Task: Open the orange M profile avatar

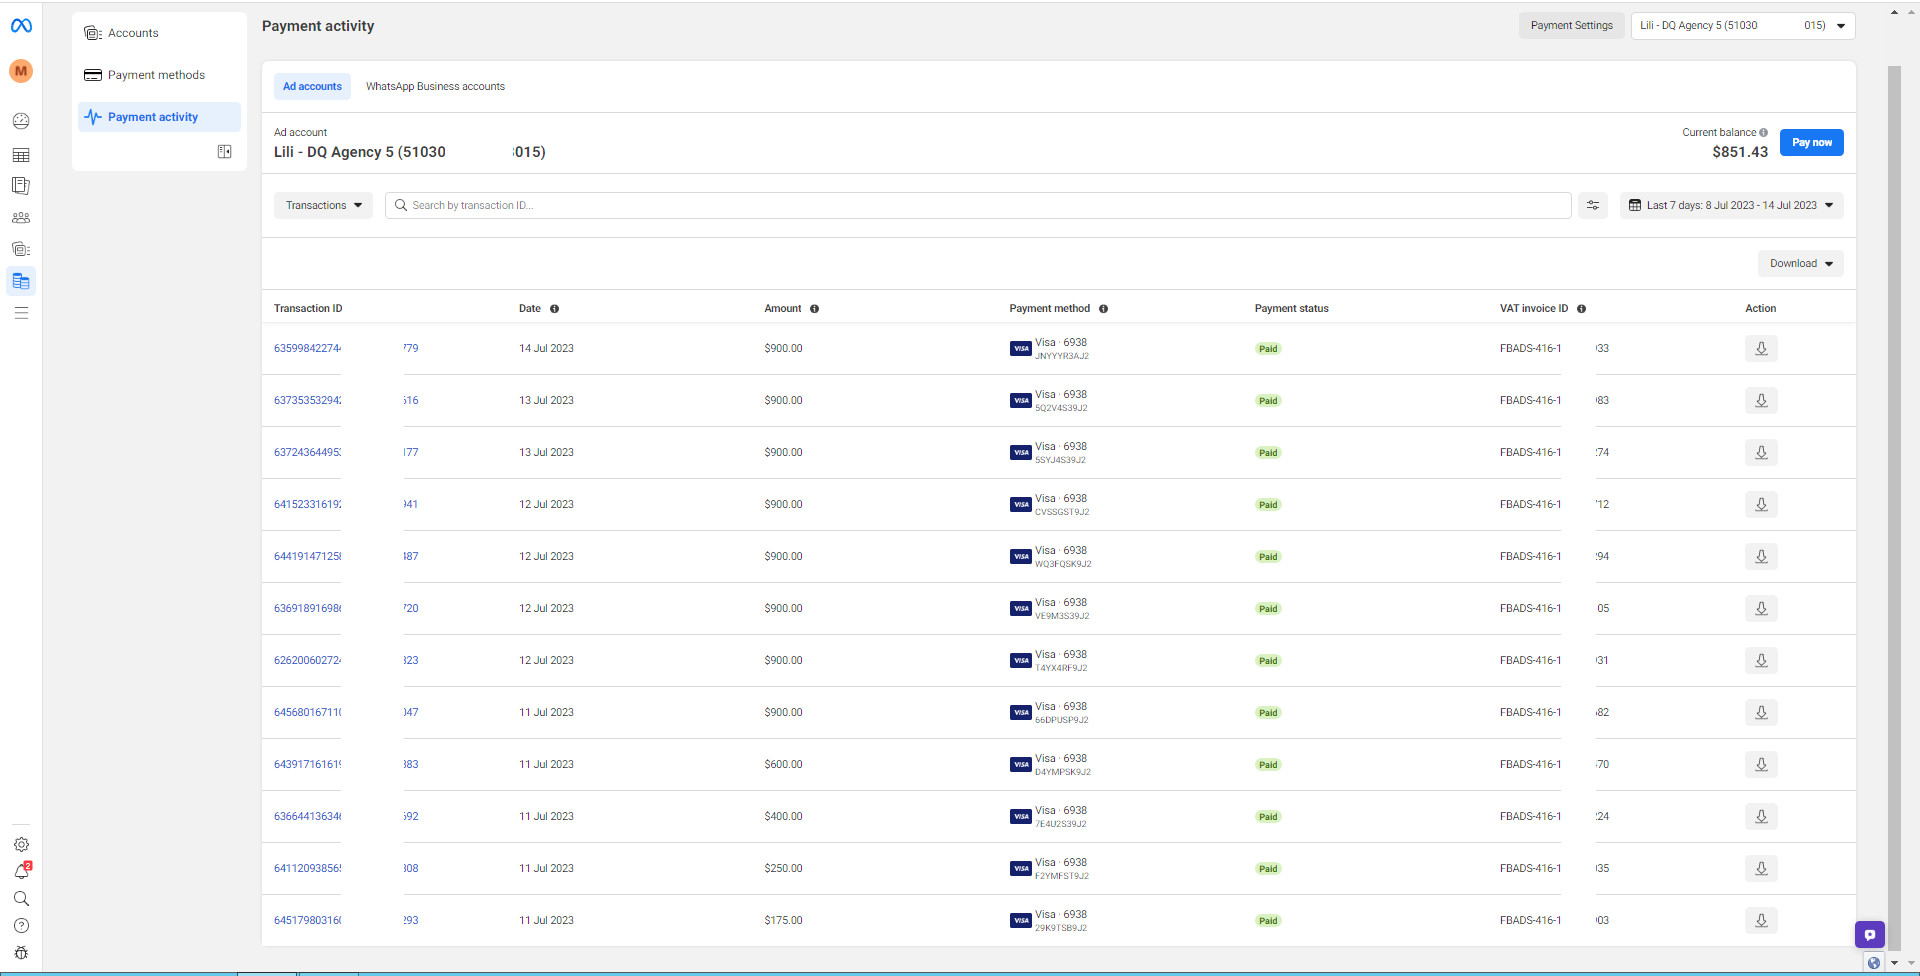Action: pyautogui.click(x=21, y=71)
